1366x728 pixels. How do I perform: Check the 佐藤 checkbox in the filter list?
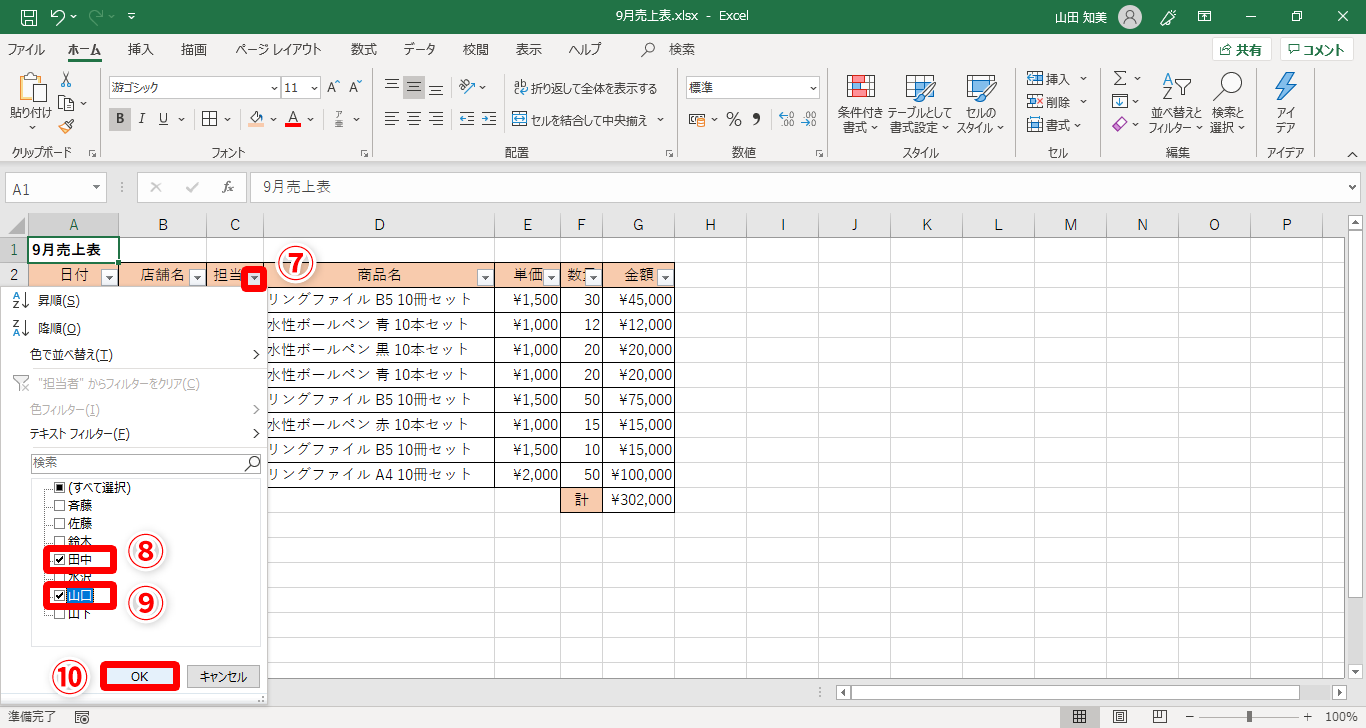tap(59, 524)
